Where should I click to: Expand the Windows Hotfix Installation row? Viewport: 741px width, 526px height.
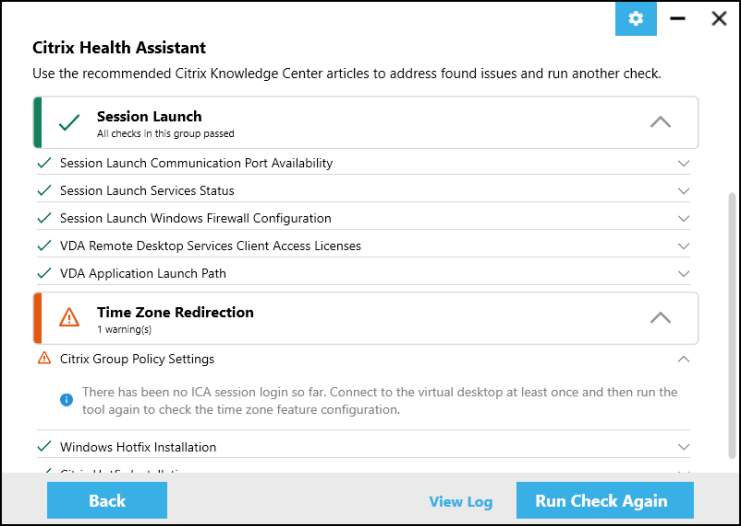[684, 447]
